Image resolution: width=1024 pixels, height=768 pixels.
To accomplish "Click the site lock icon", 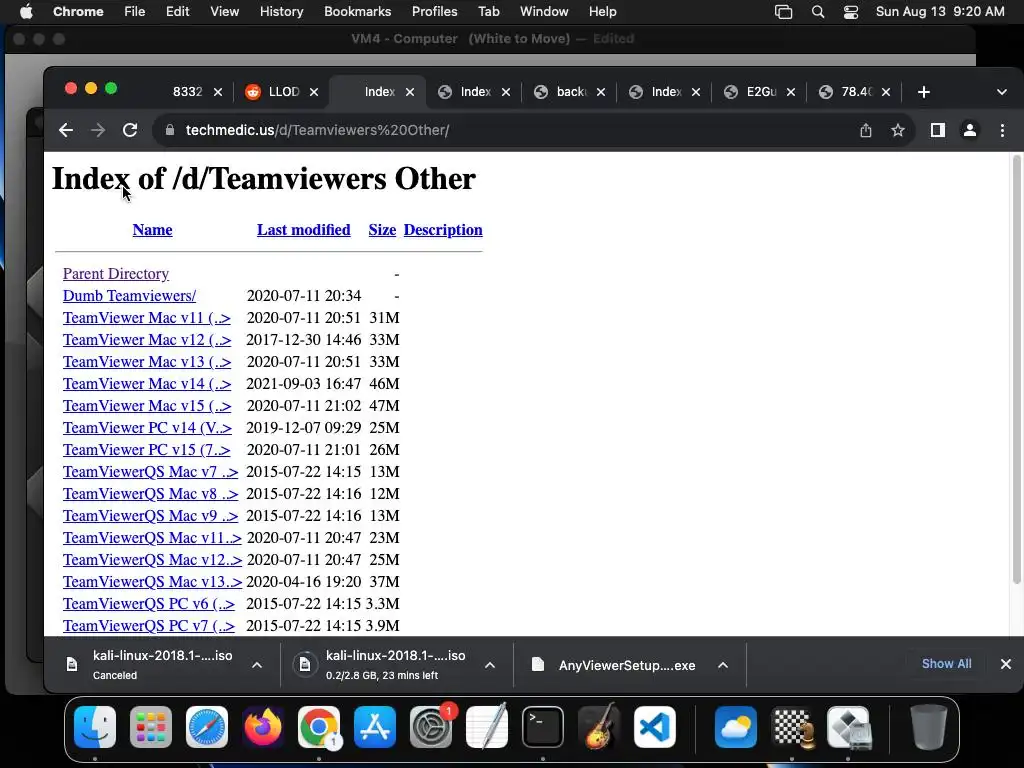I will tap(170, 130).
